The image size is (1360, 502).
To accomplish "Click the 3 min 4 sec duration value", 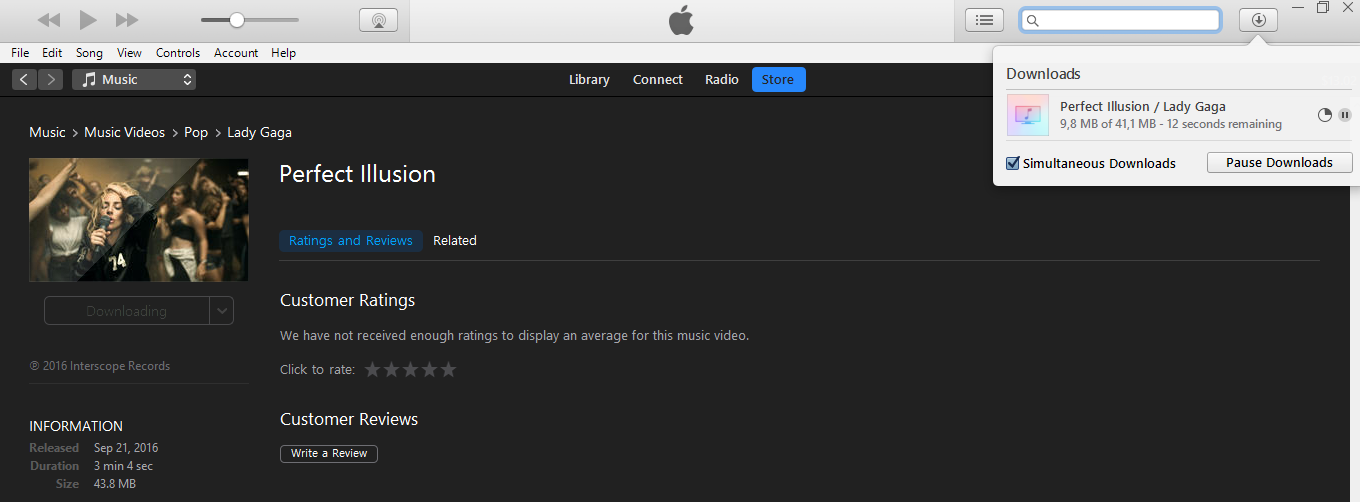I will pyautogui.click(x=123, y=466).
